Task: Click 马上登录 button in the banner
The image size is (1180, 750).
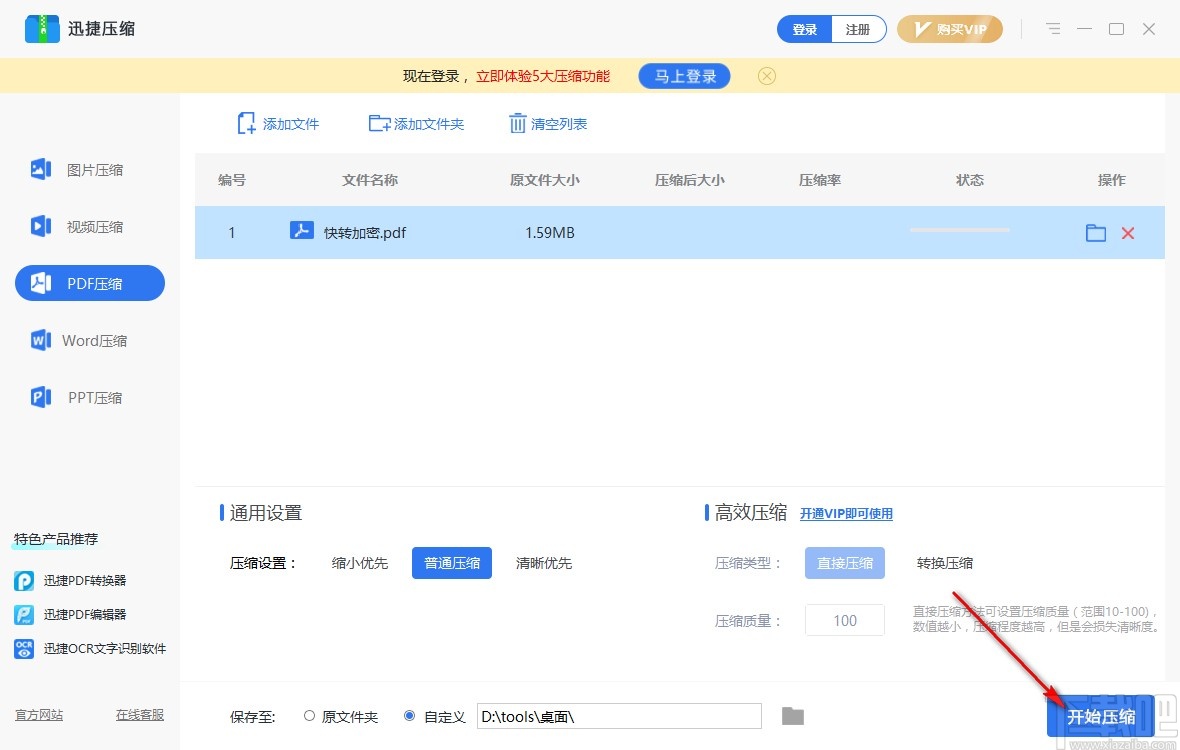Action: pos(684,76)
